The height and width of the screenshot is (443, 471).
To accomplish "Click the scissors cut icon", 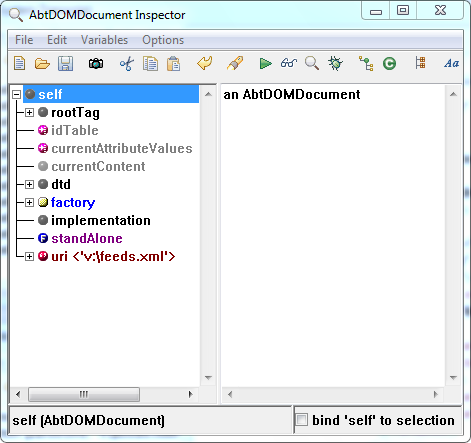I will click(127, 63).
